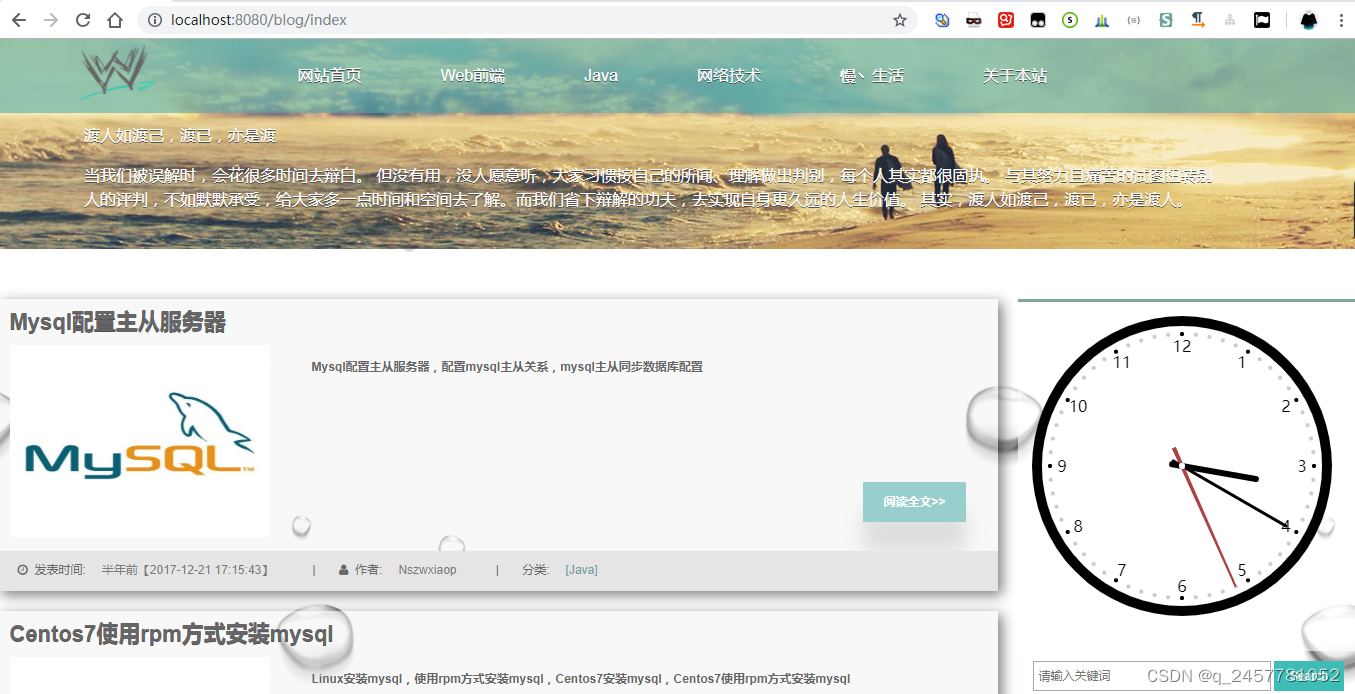The width and height of the screenshot is (1355, 694).
Task: Open the browser home button
Action: 115,20
